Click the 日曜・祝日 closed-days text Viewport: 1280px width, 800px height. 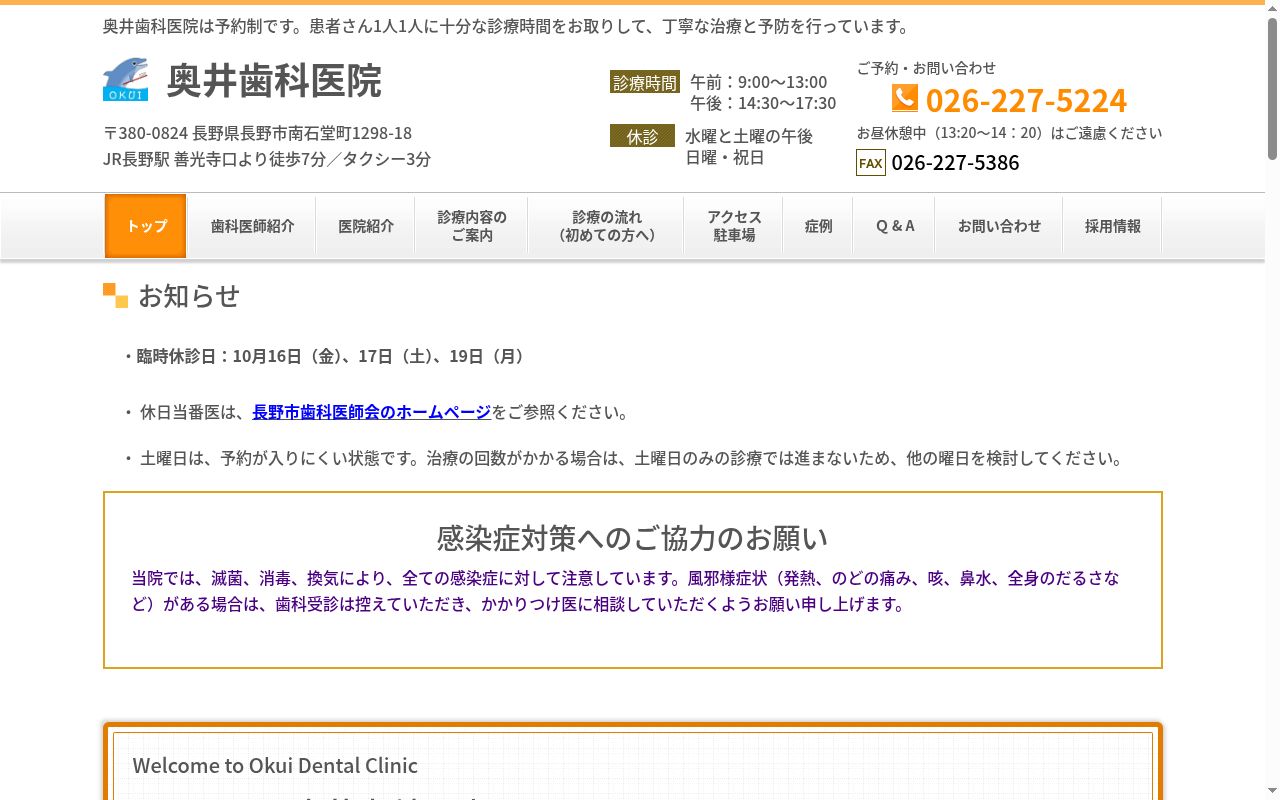[x=725, y=157]
